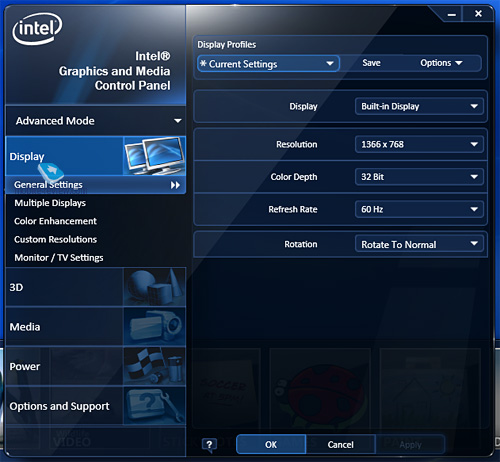
Task: Click the Refresh Rate label
Action: (293, 209)
